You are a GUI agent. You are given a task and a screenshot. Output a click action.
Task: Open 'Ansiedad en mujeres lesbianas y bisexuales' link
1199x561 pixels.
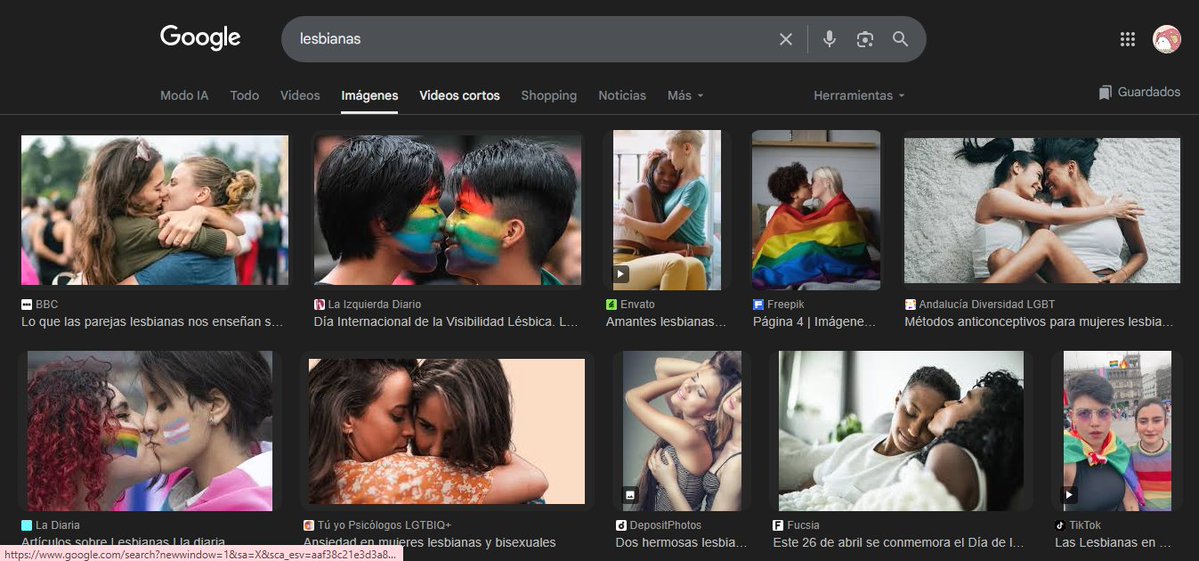[x=430, y=543]
